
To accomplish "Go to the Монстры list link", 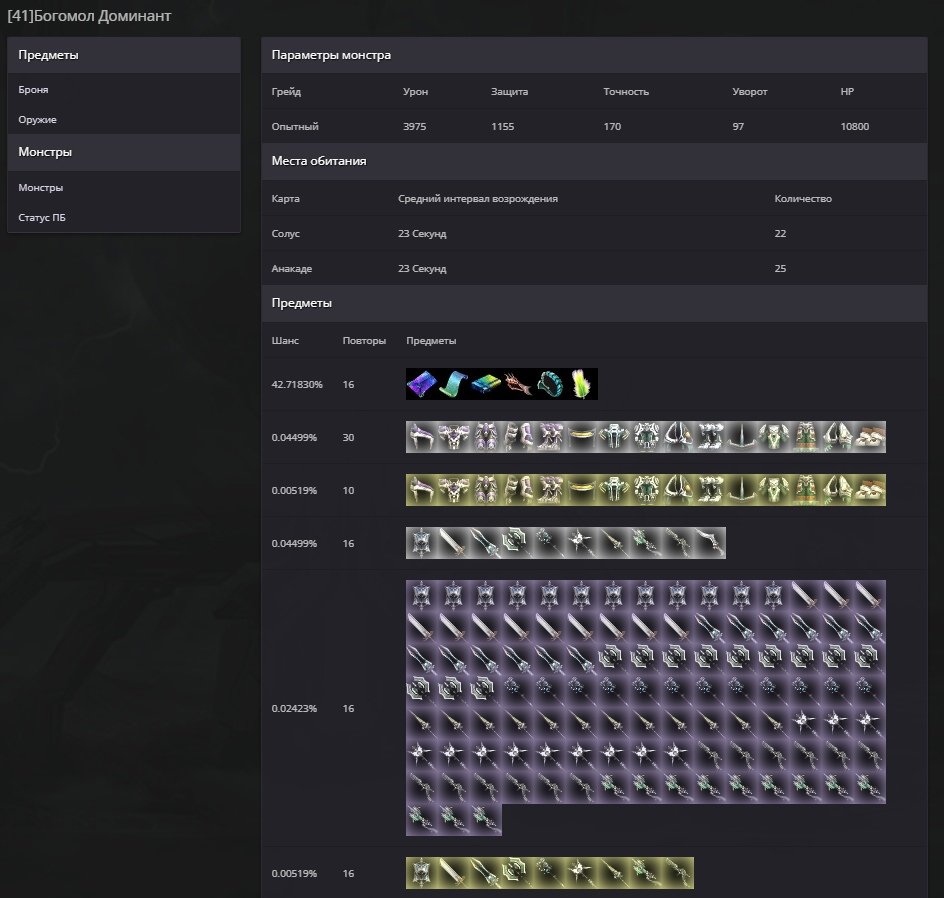I will click(41, 188).
